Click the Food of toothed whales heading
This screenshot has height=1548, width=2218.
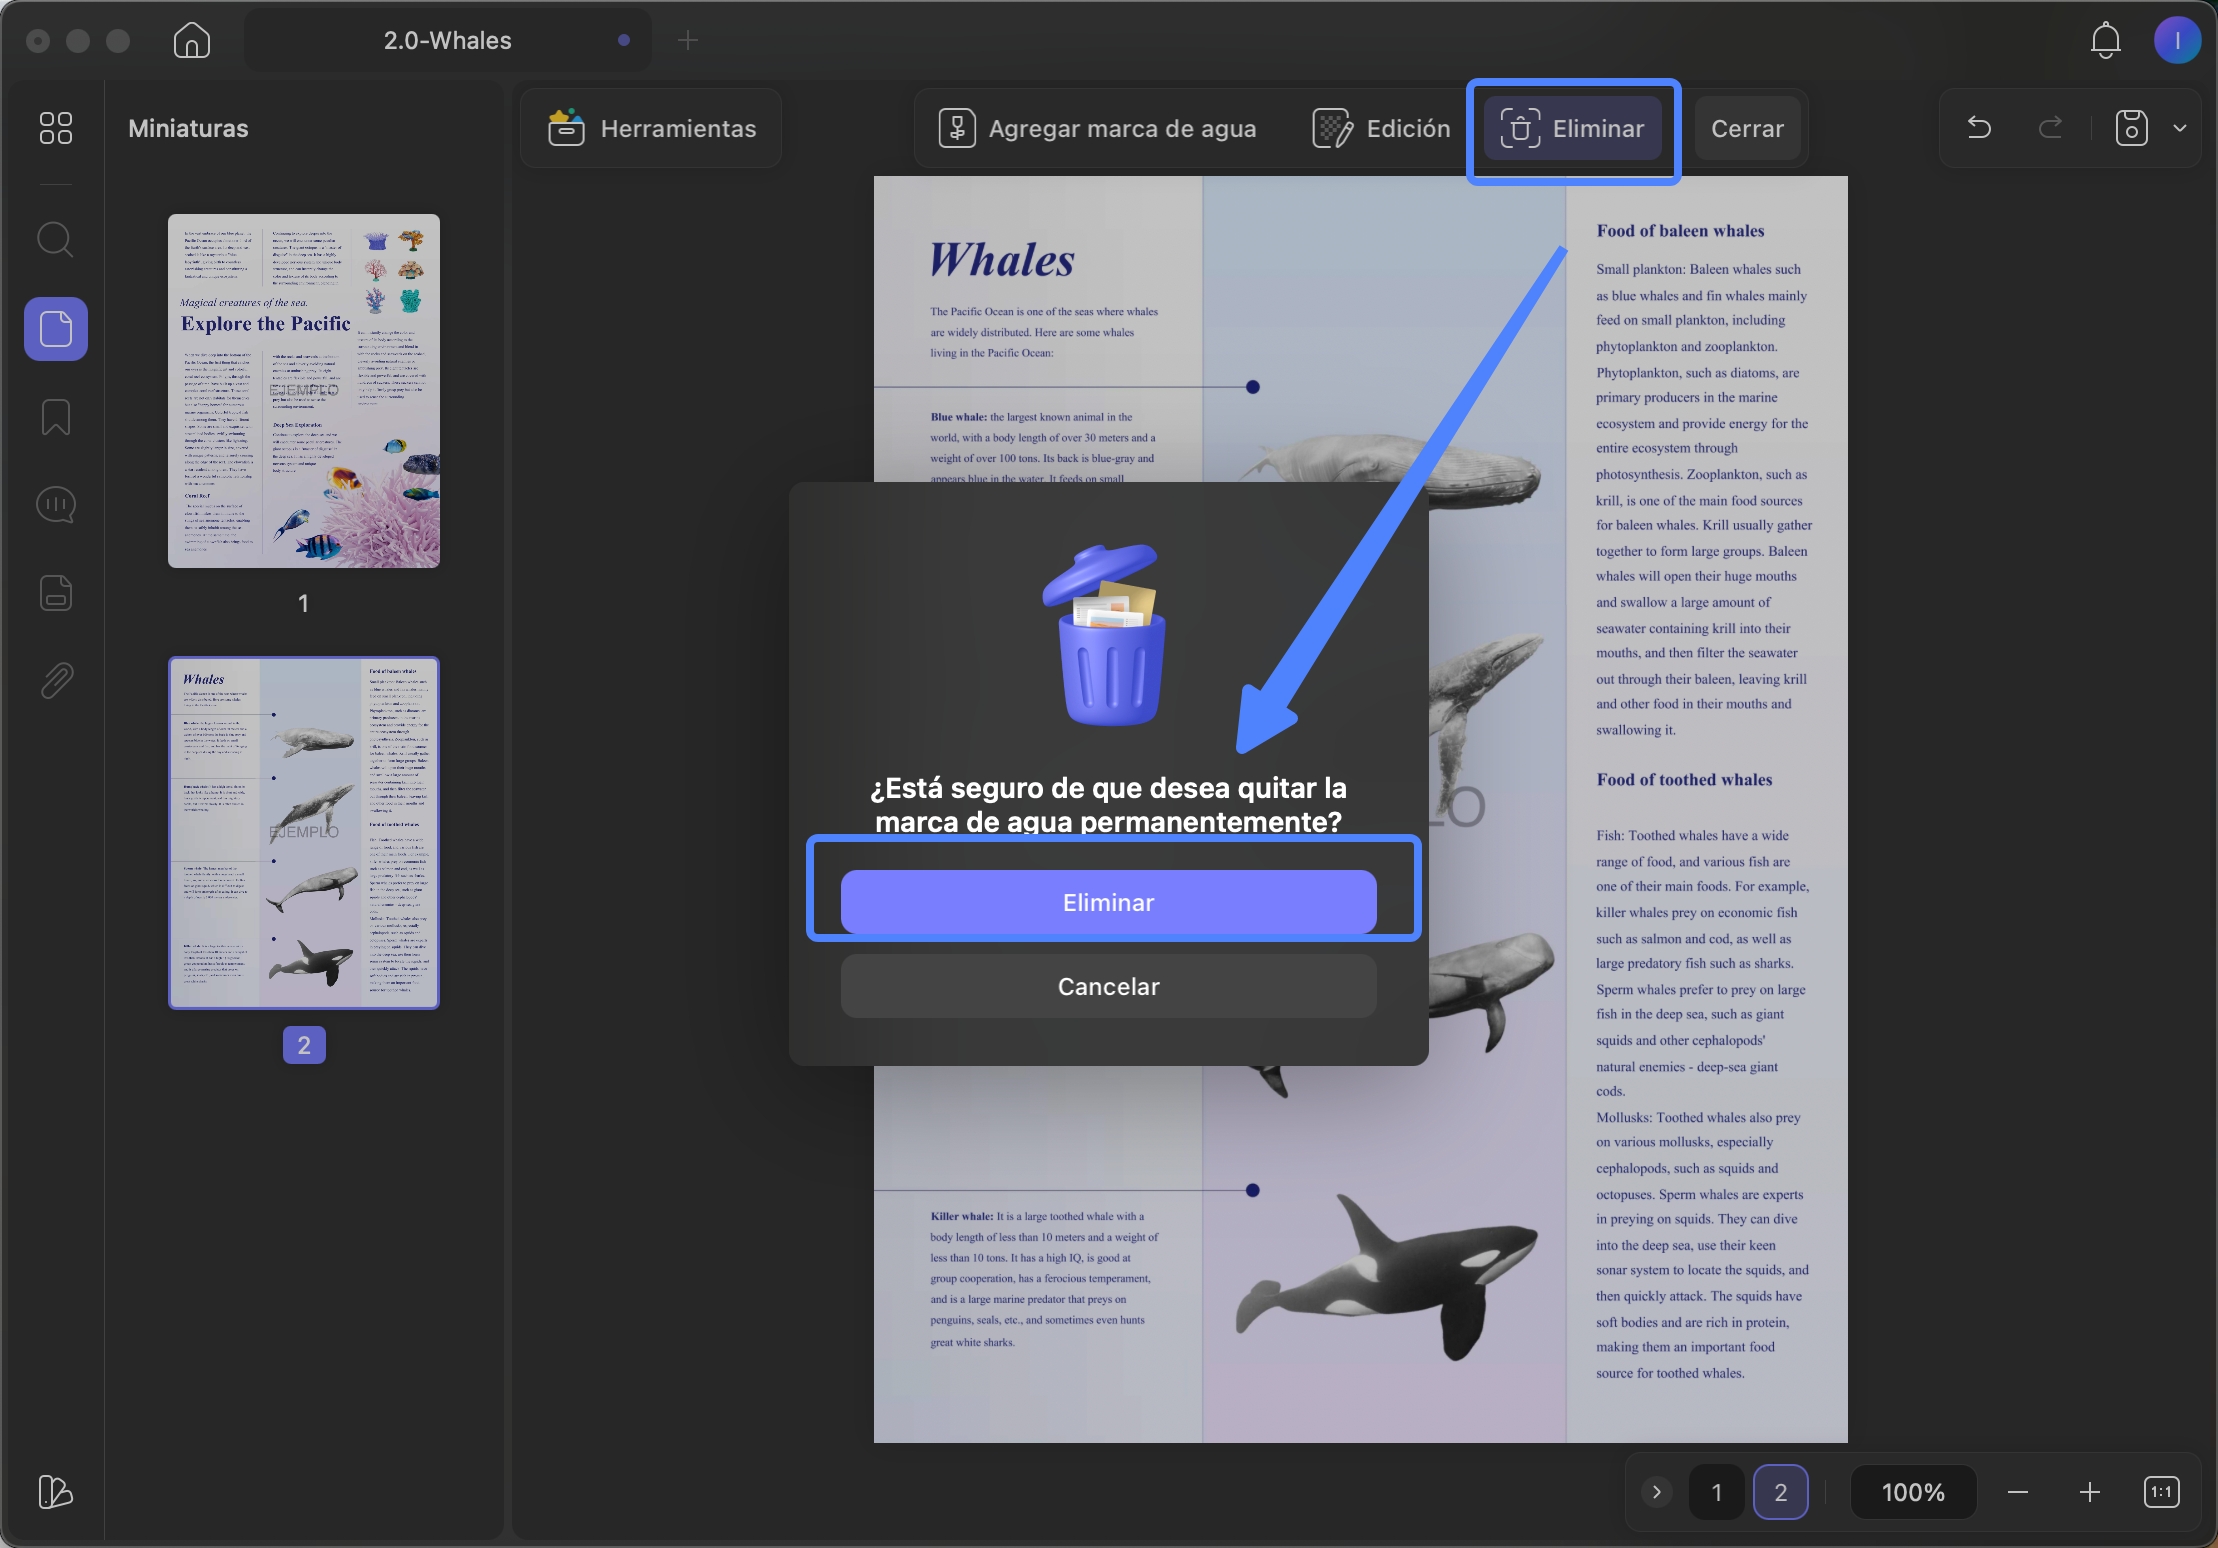click(x=1684, y=780)
